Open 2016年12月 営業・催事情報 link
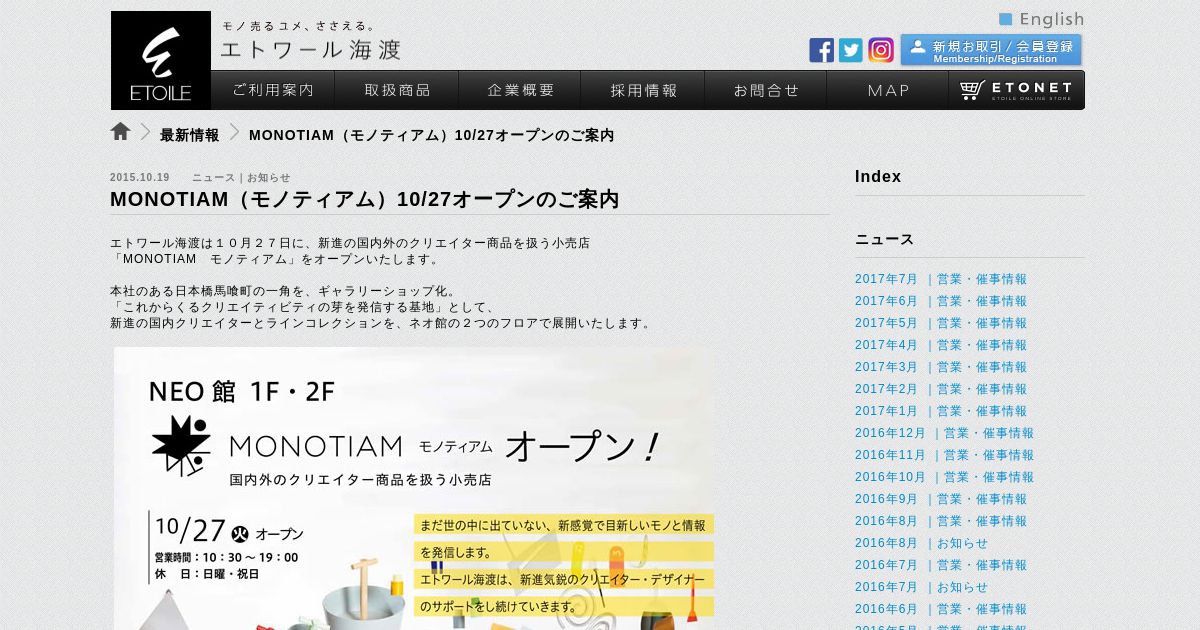This screenshot has width=1200, height=630. 945,433
